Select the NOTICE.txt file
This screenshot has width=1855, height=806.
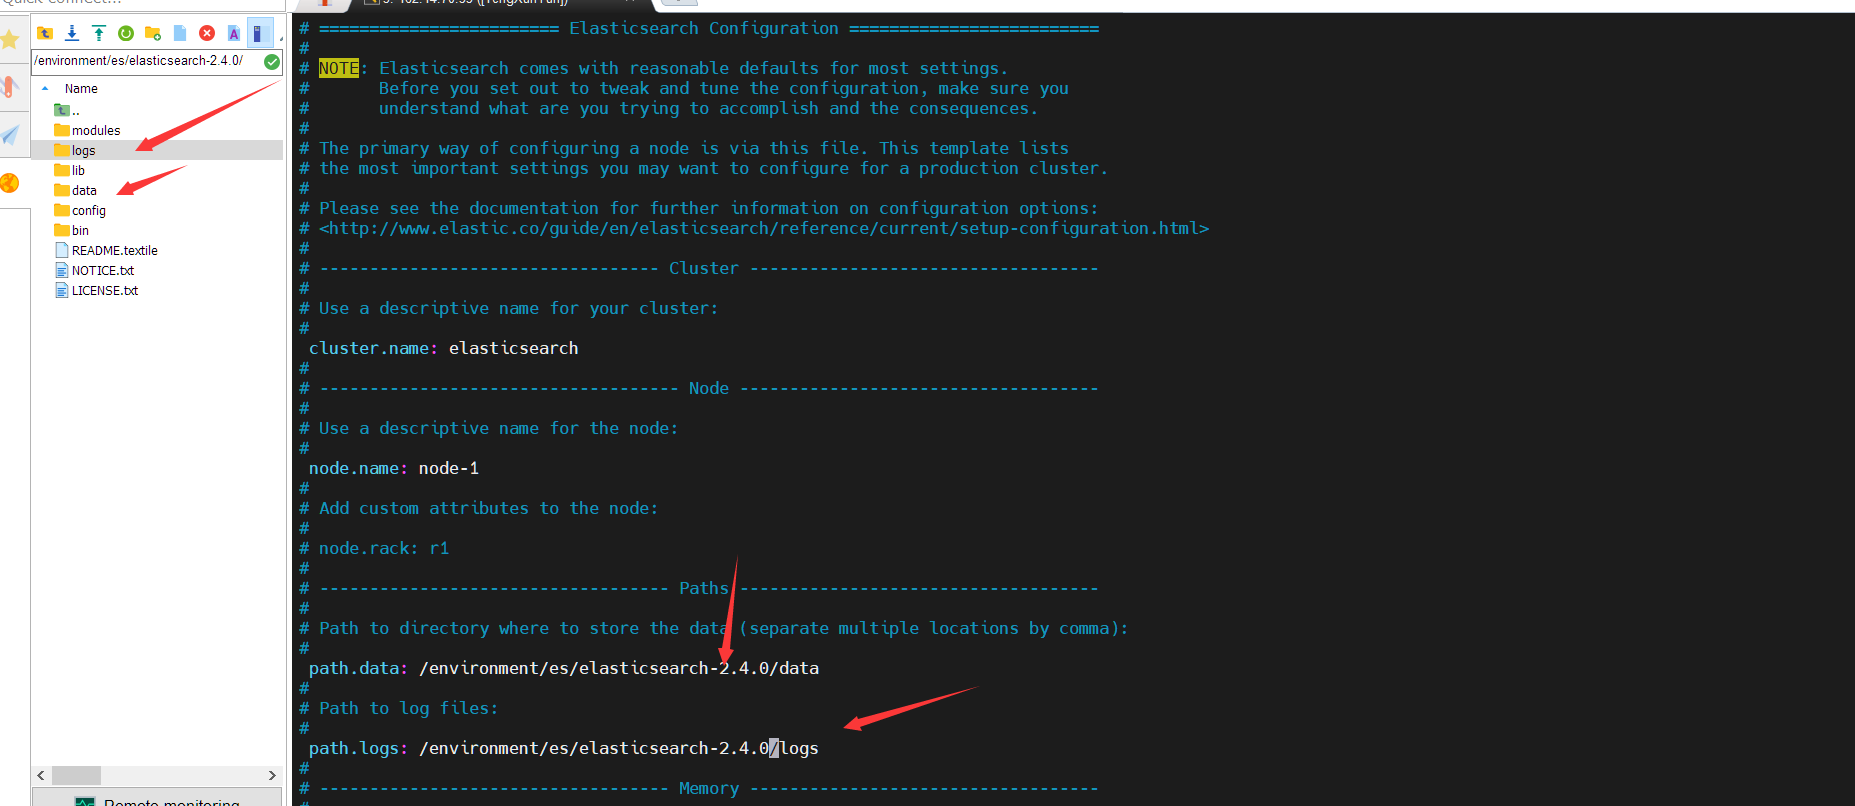[x=95, y=271]
